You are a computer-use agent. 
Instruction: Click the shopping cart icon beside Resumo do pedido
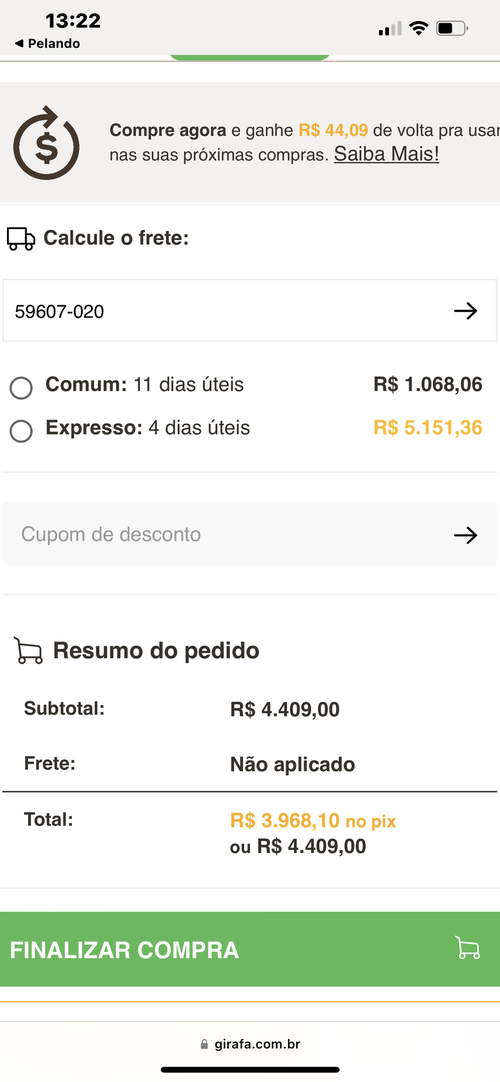pos(28,651)
